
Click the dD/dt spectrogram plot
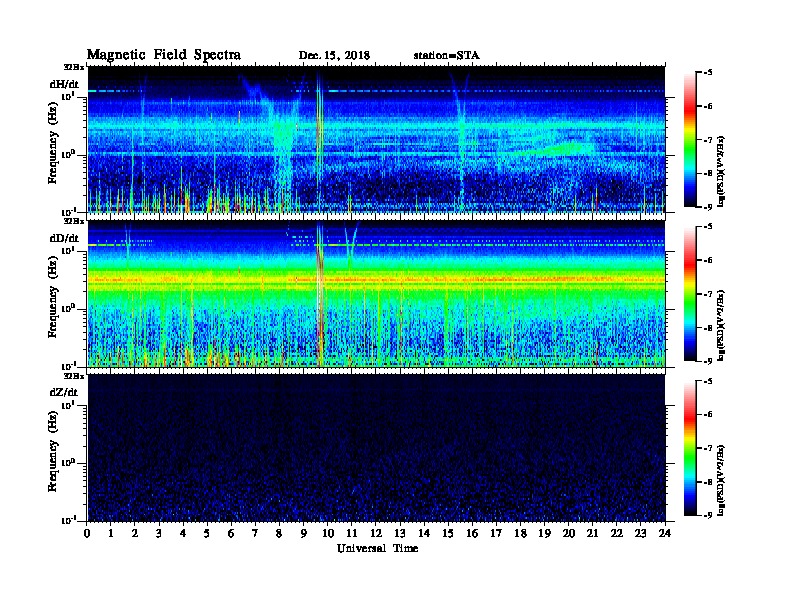376,293
